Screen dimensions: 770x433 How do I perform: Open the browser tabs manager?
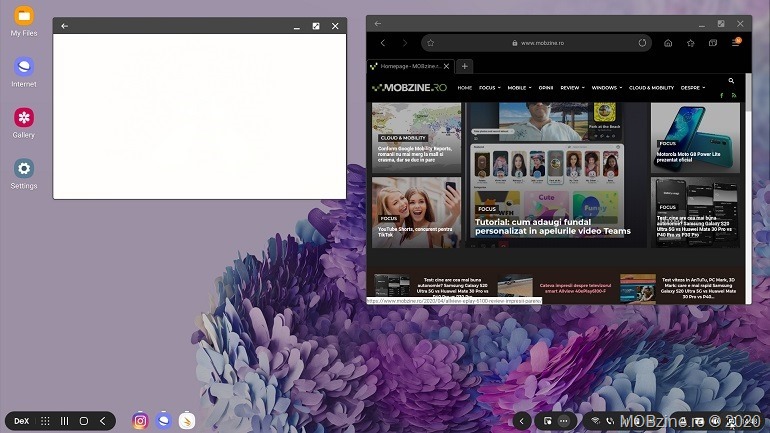(x=713, y=43)
